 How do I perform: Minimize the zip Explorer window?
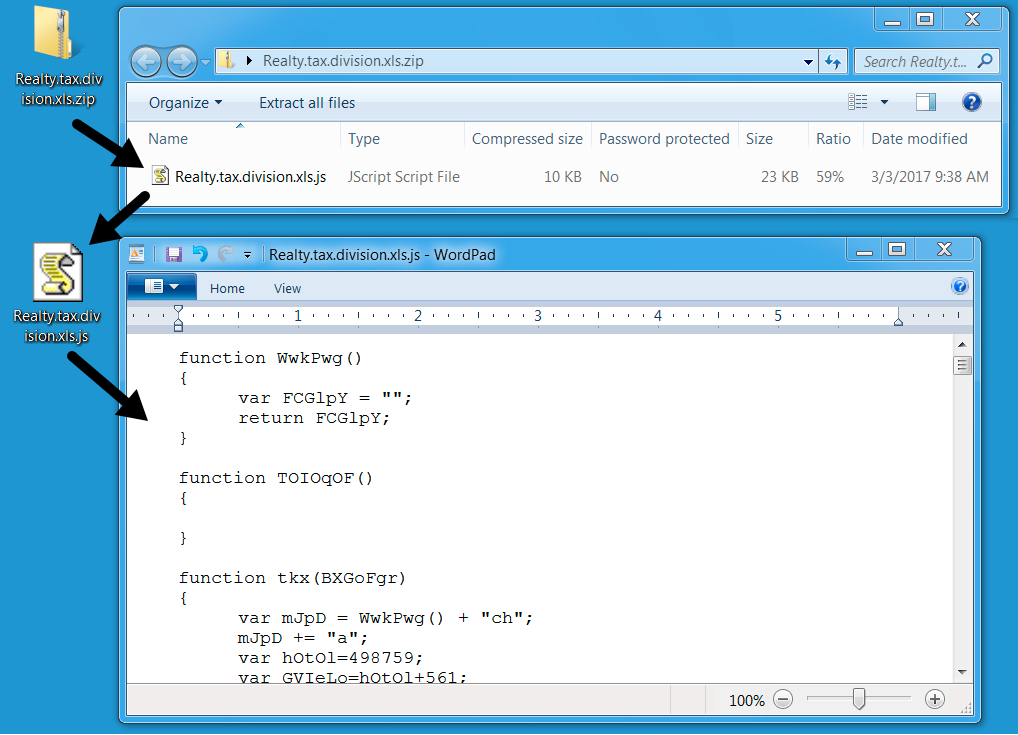(892, 20)
